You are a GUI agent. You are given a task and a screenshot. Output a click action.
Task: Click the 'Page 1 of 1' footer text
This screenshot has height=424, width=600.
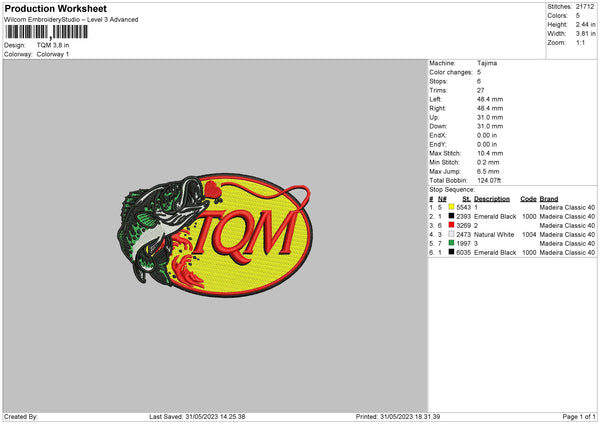(579, 417)
